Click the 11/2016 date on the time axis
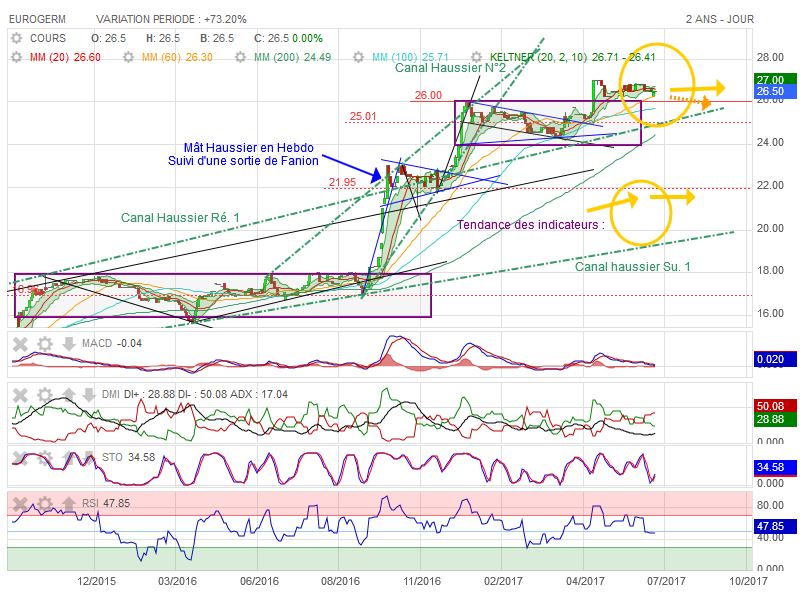This screenshot has height=593, width=803. point(421,581)
